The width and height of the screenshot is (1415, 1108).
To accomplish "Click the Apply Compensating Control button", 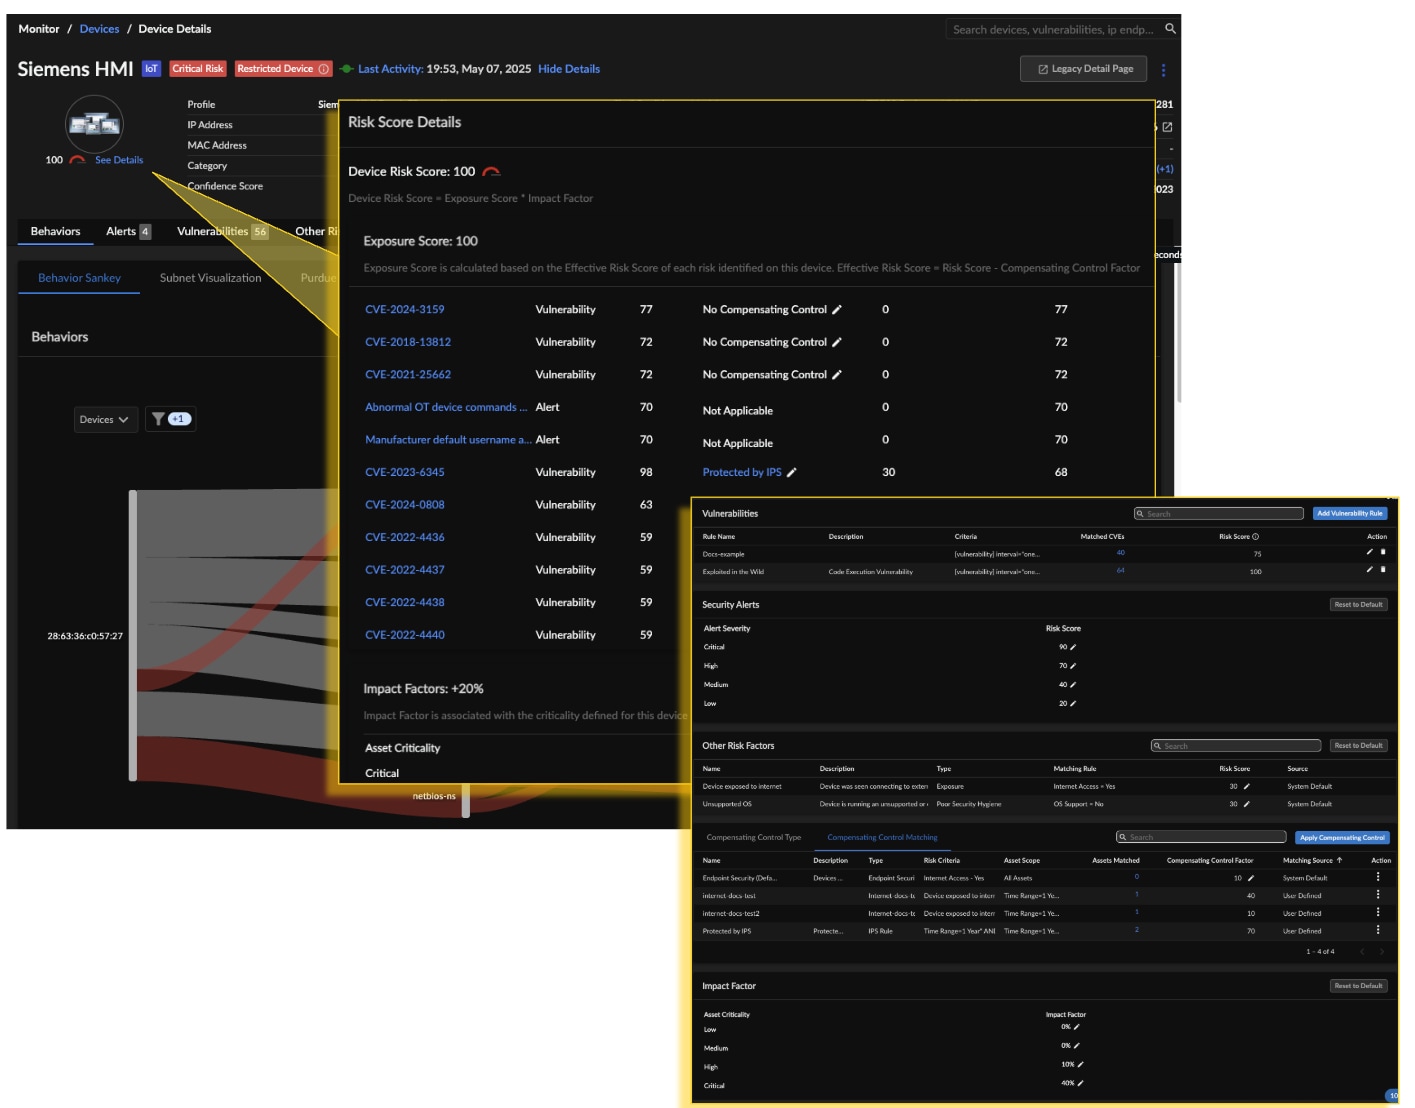I will coord(1342,837).
